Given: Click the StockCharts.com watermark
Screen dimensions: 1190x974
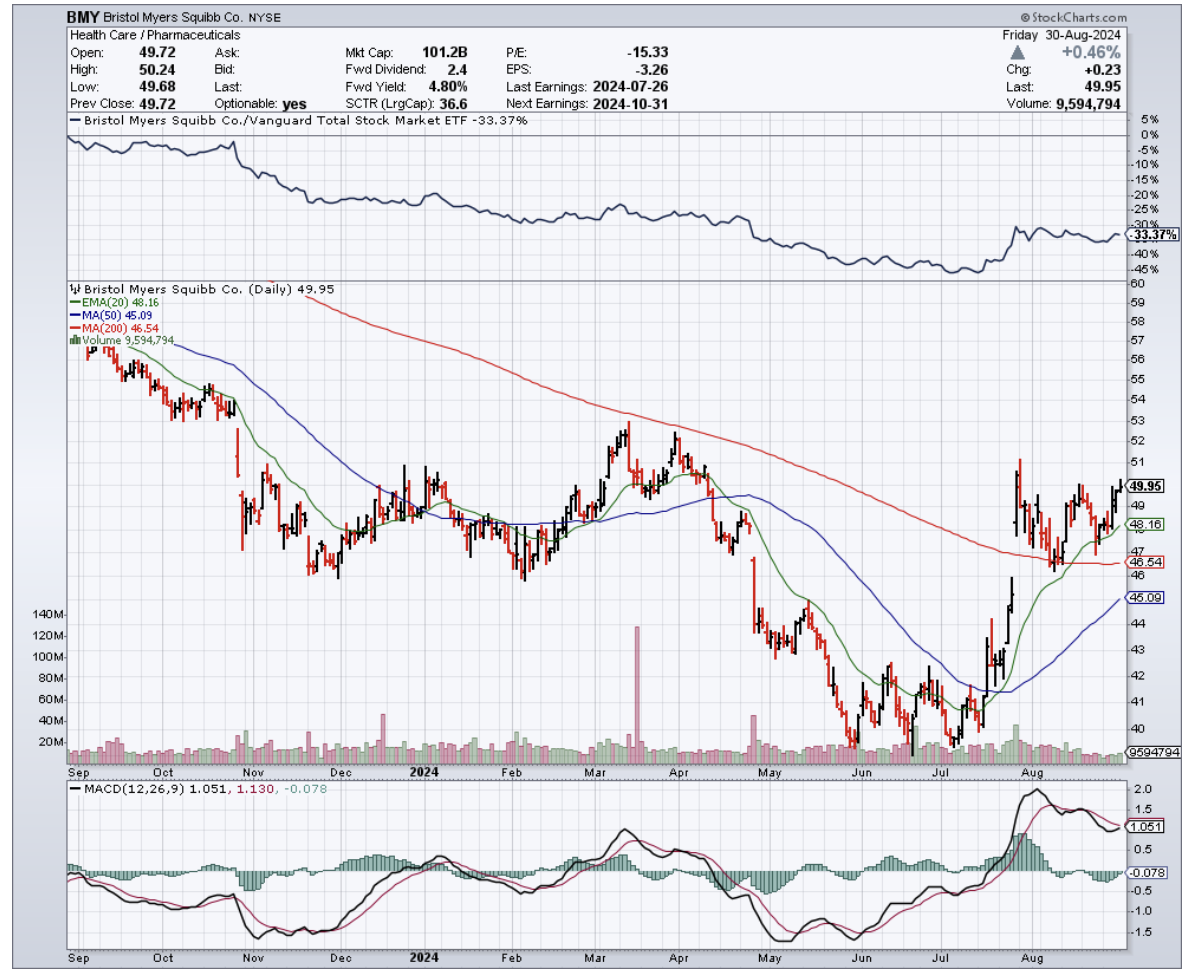Looking at the screenshot, I should pos(1073,18).
